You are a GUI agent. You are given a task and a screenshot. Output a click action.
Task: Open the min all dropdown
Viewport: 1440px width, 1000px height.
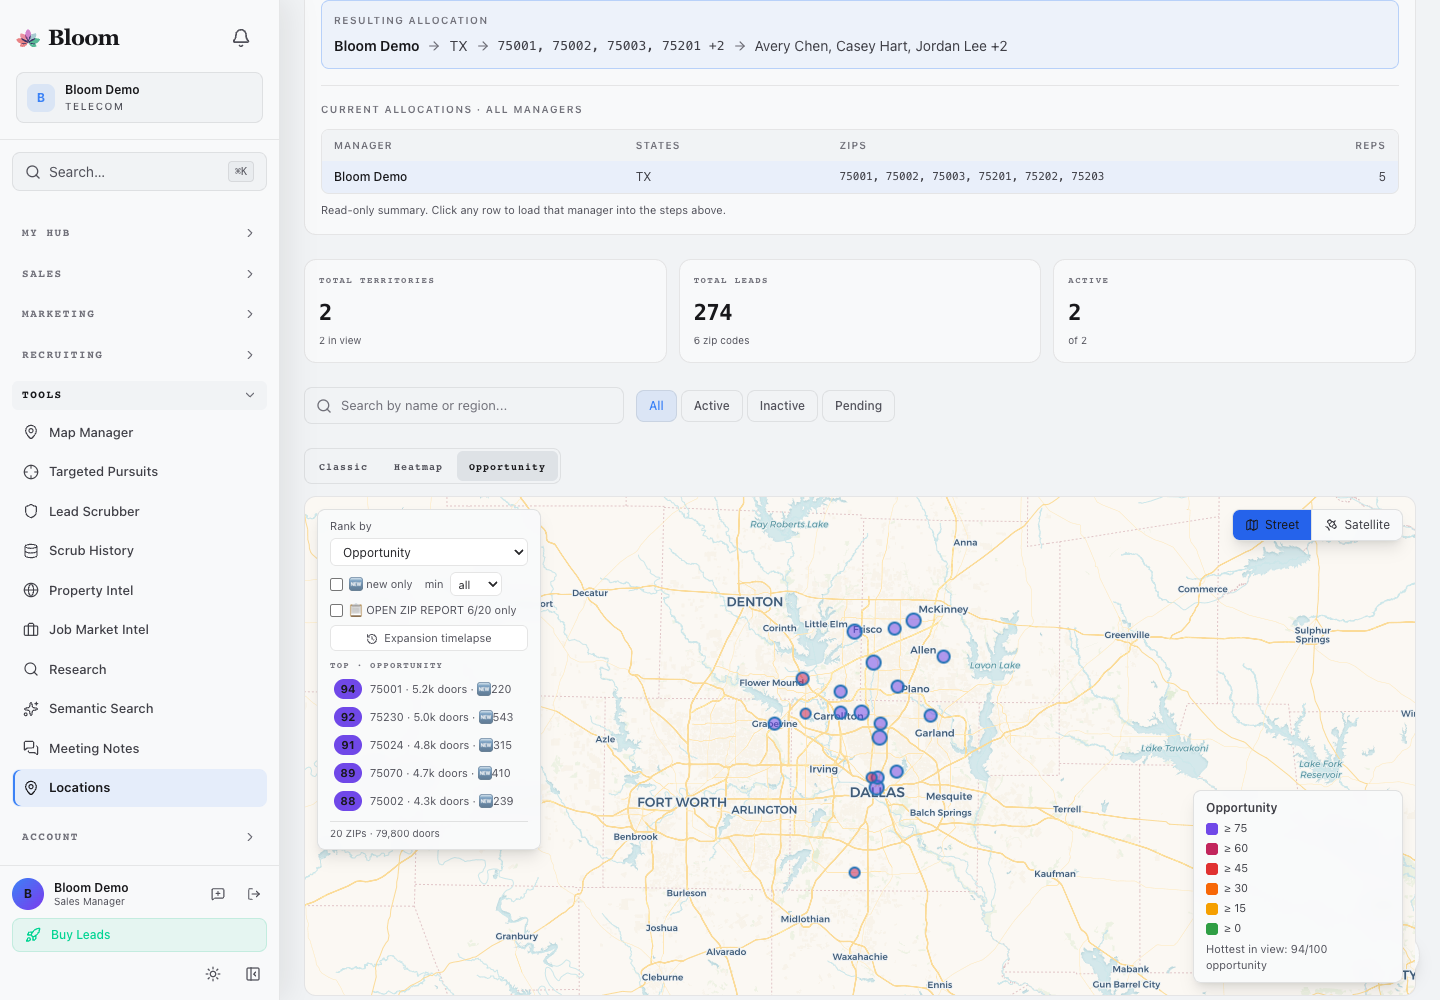(476, 585)
